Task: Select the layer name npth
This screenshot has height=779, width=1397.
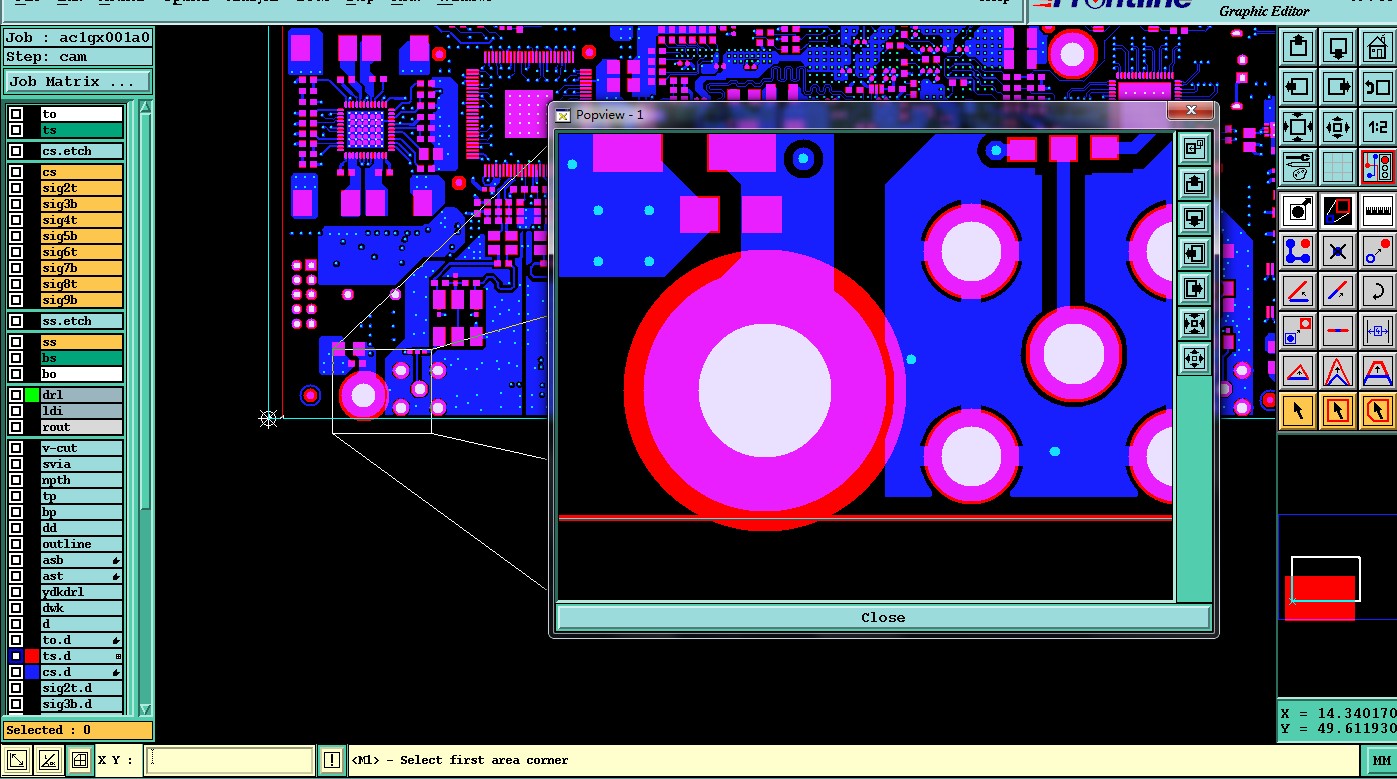Action: click(x=81, y=480)
